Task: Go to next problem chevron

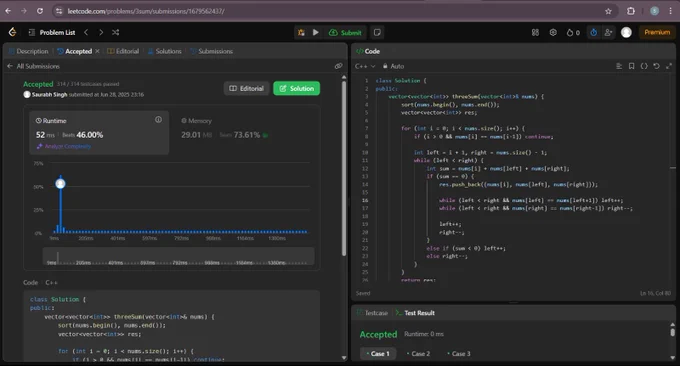Action: (x=101, y=33)
